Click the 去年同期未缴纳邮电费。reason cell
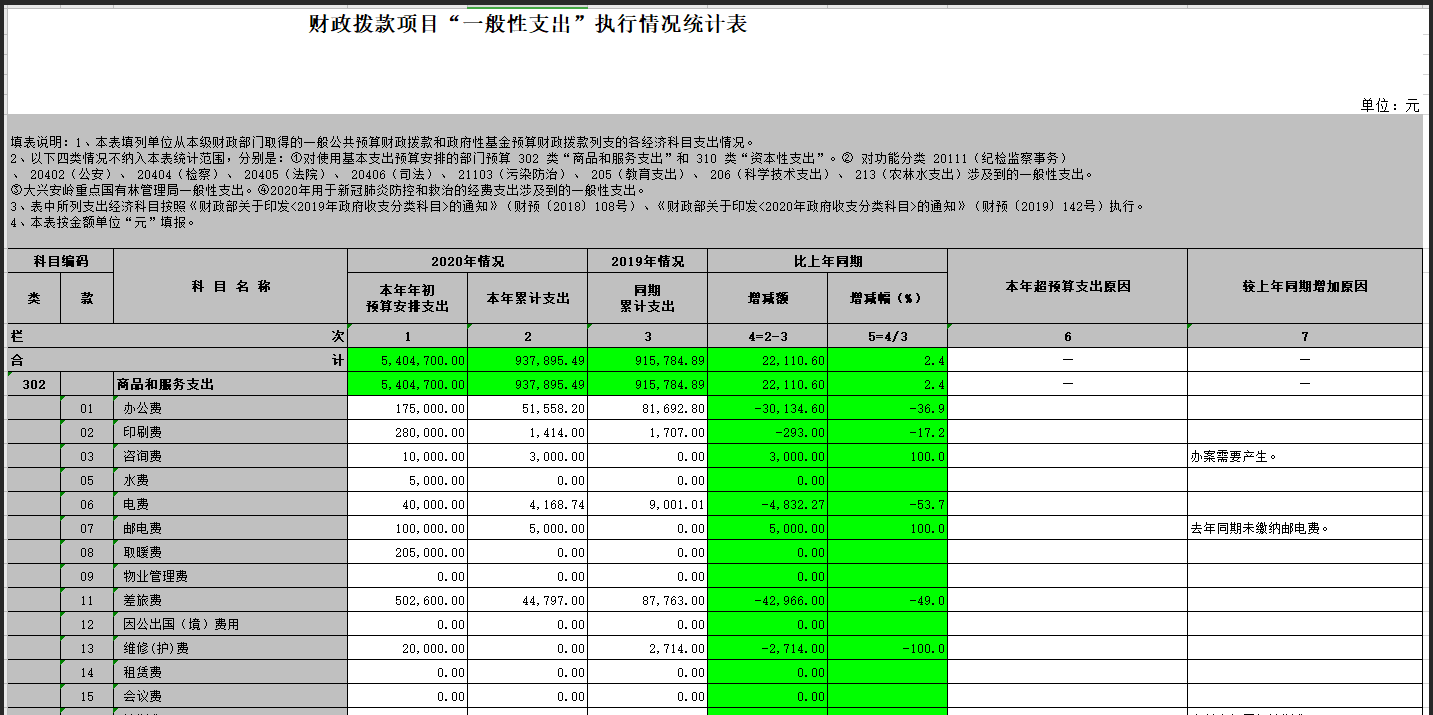Viewport: 1433px width, 715px height. (1305, 528)
